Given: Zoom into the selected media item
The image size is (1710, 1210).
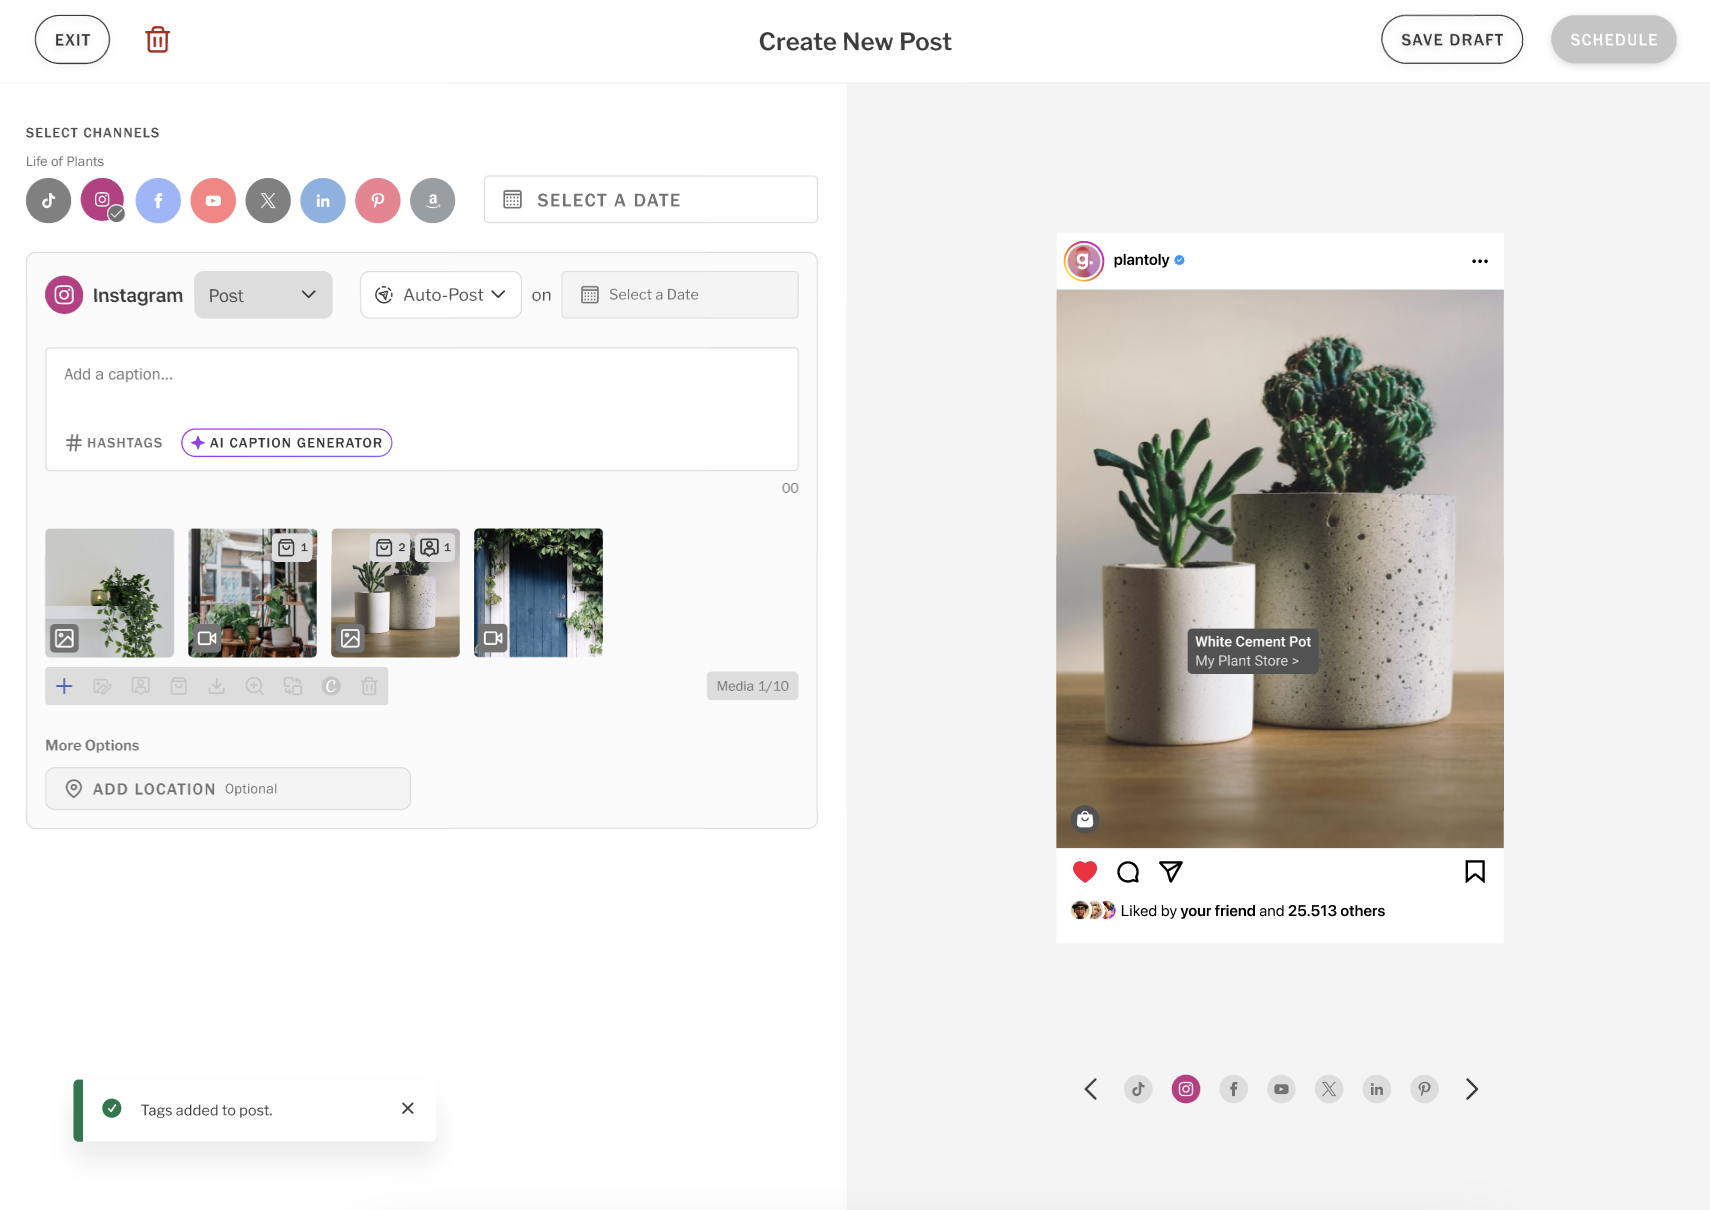Looking at the screenshot, I should point(254,686).
